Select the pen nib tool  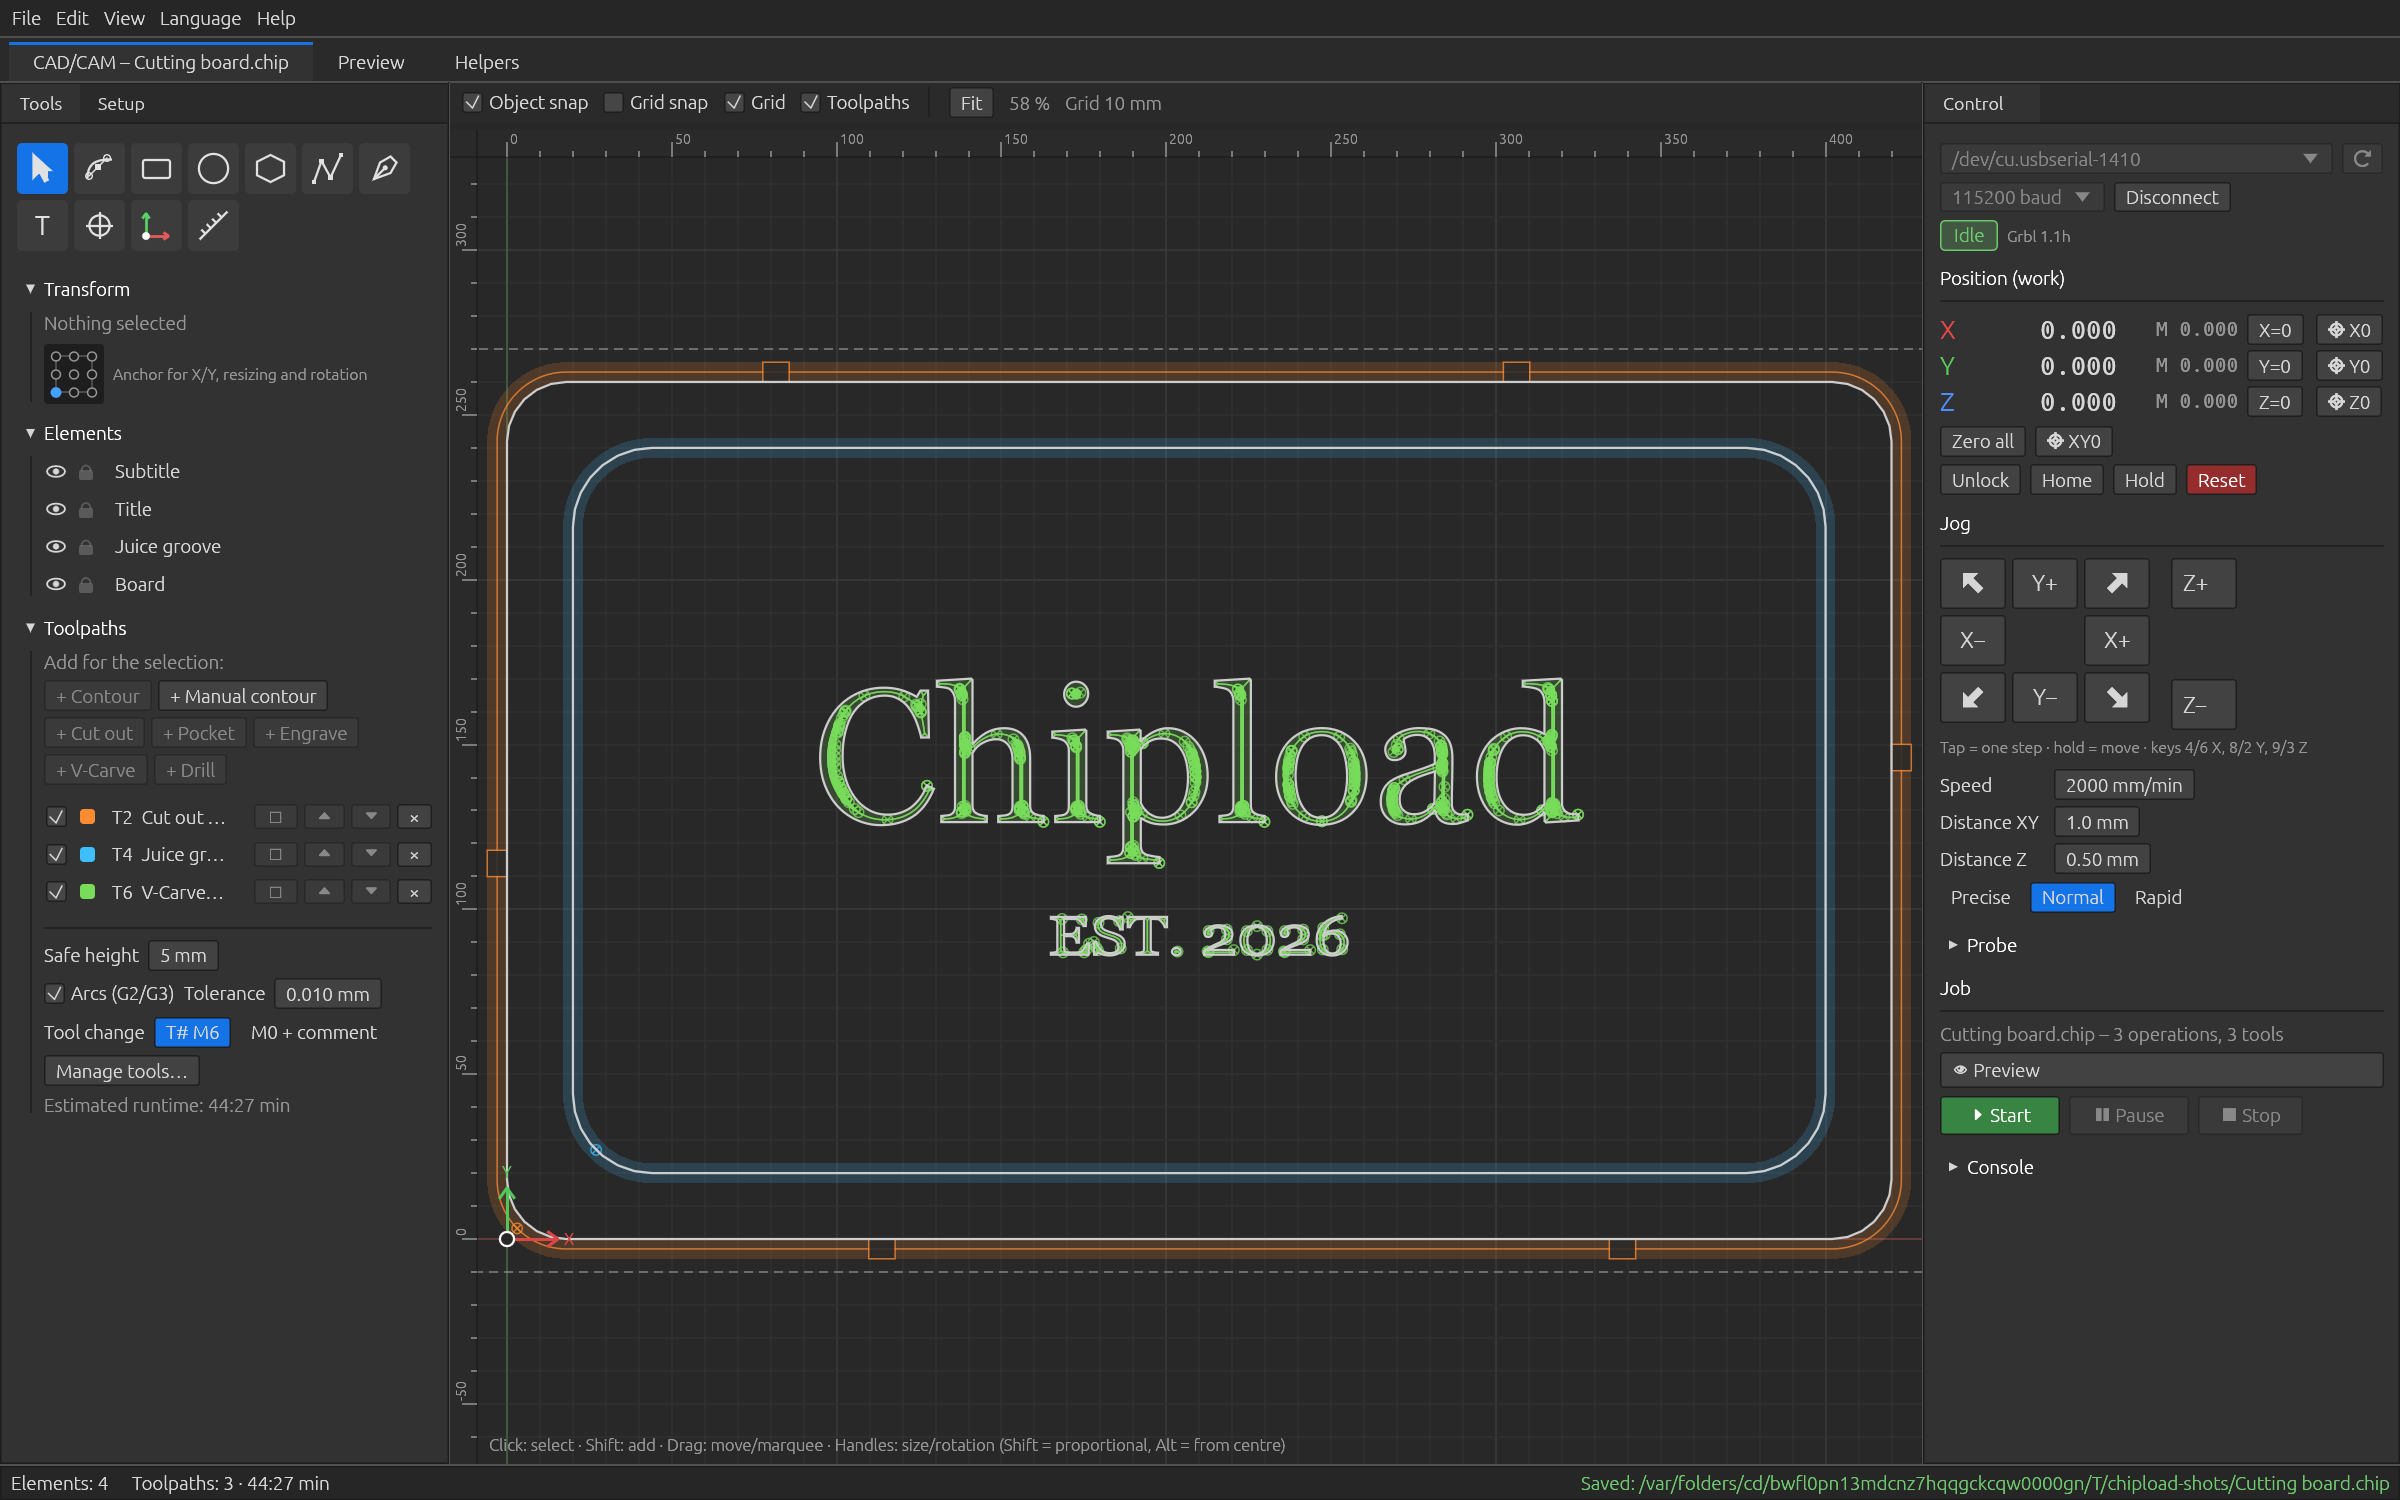pyautogui.click(x=384, y=168)
